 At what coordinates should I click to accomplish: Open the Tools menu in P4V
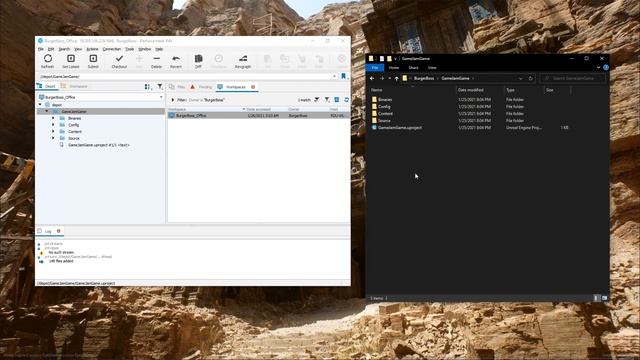click(129, 49)
